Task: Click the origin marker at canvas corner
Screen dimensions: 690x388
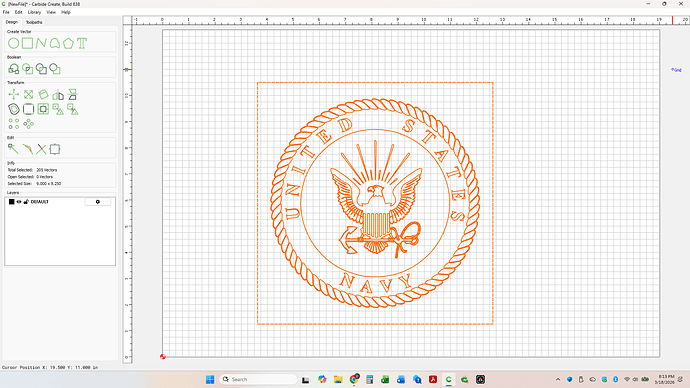Action: 163,357
